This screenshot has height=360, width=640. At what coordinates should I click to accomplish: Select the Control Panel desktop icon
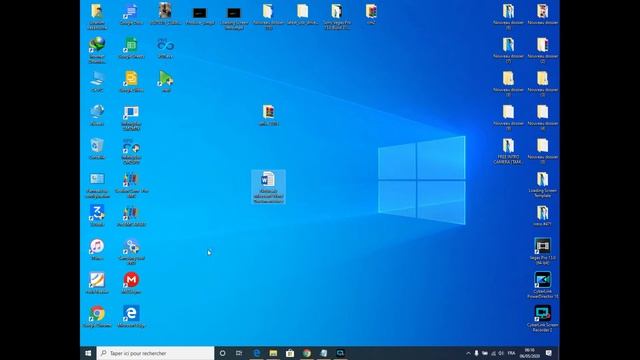pyautogui.click(x=97, y=185)
